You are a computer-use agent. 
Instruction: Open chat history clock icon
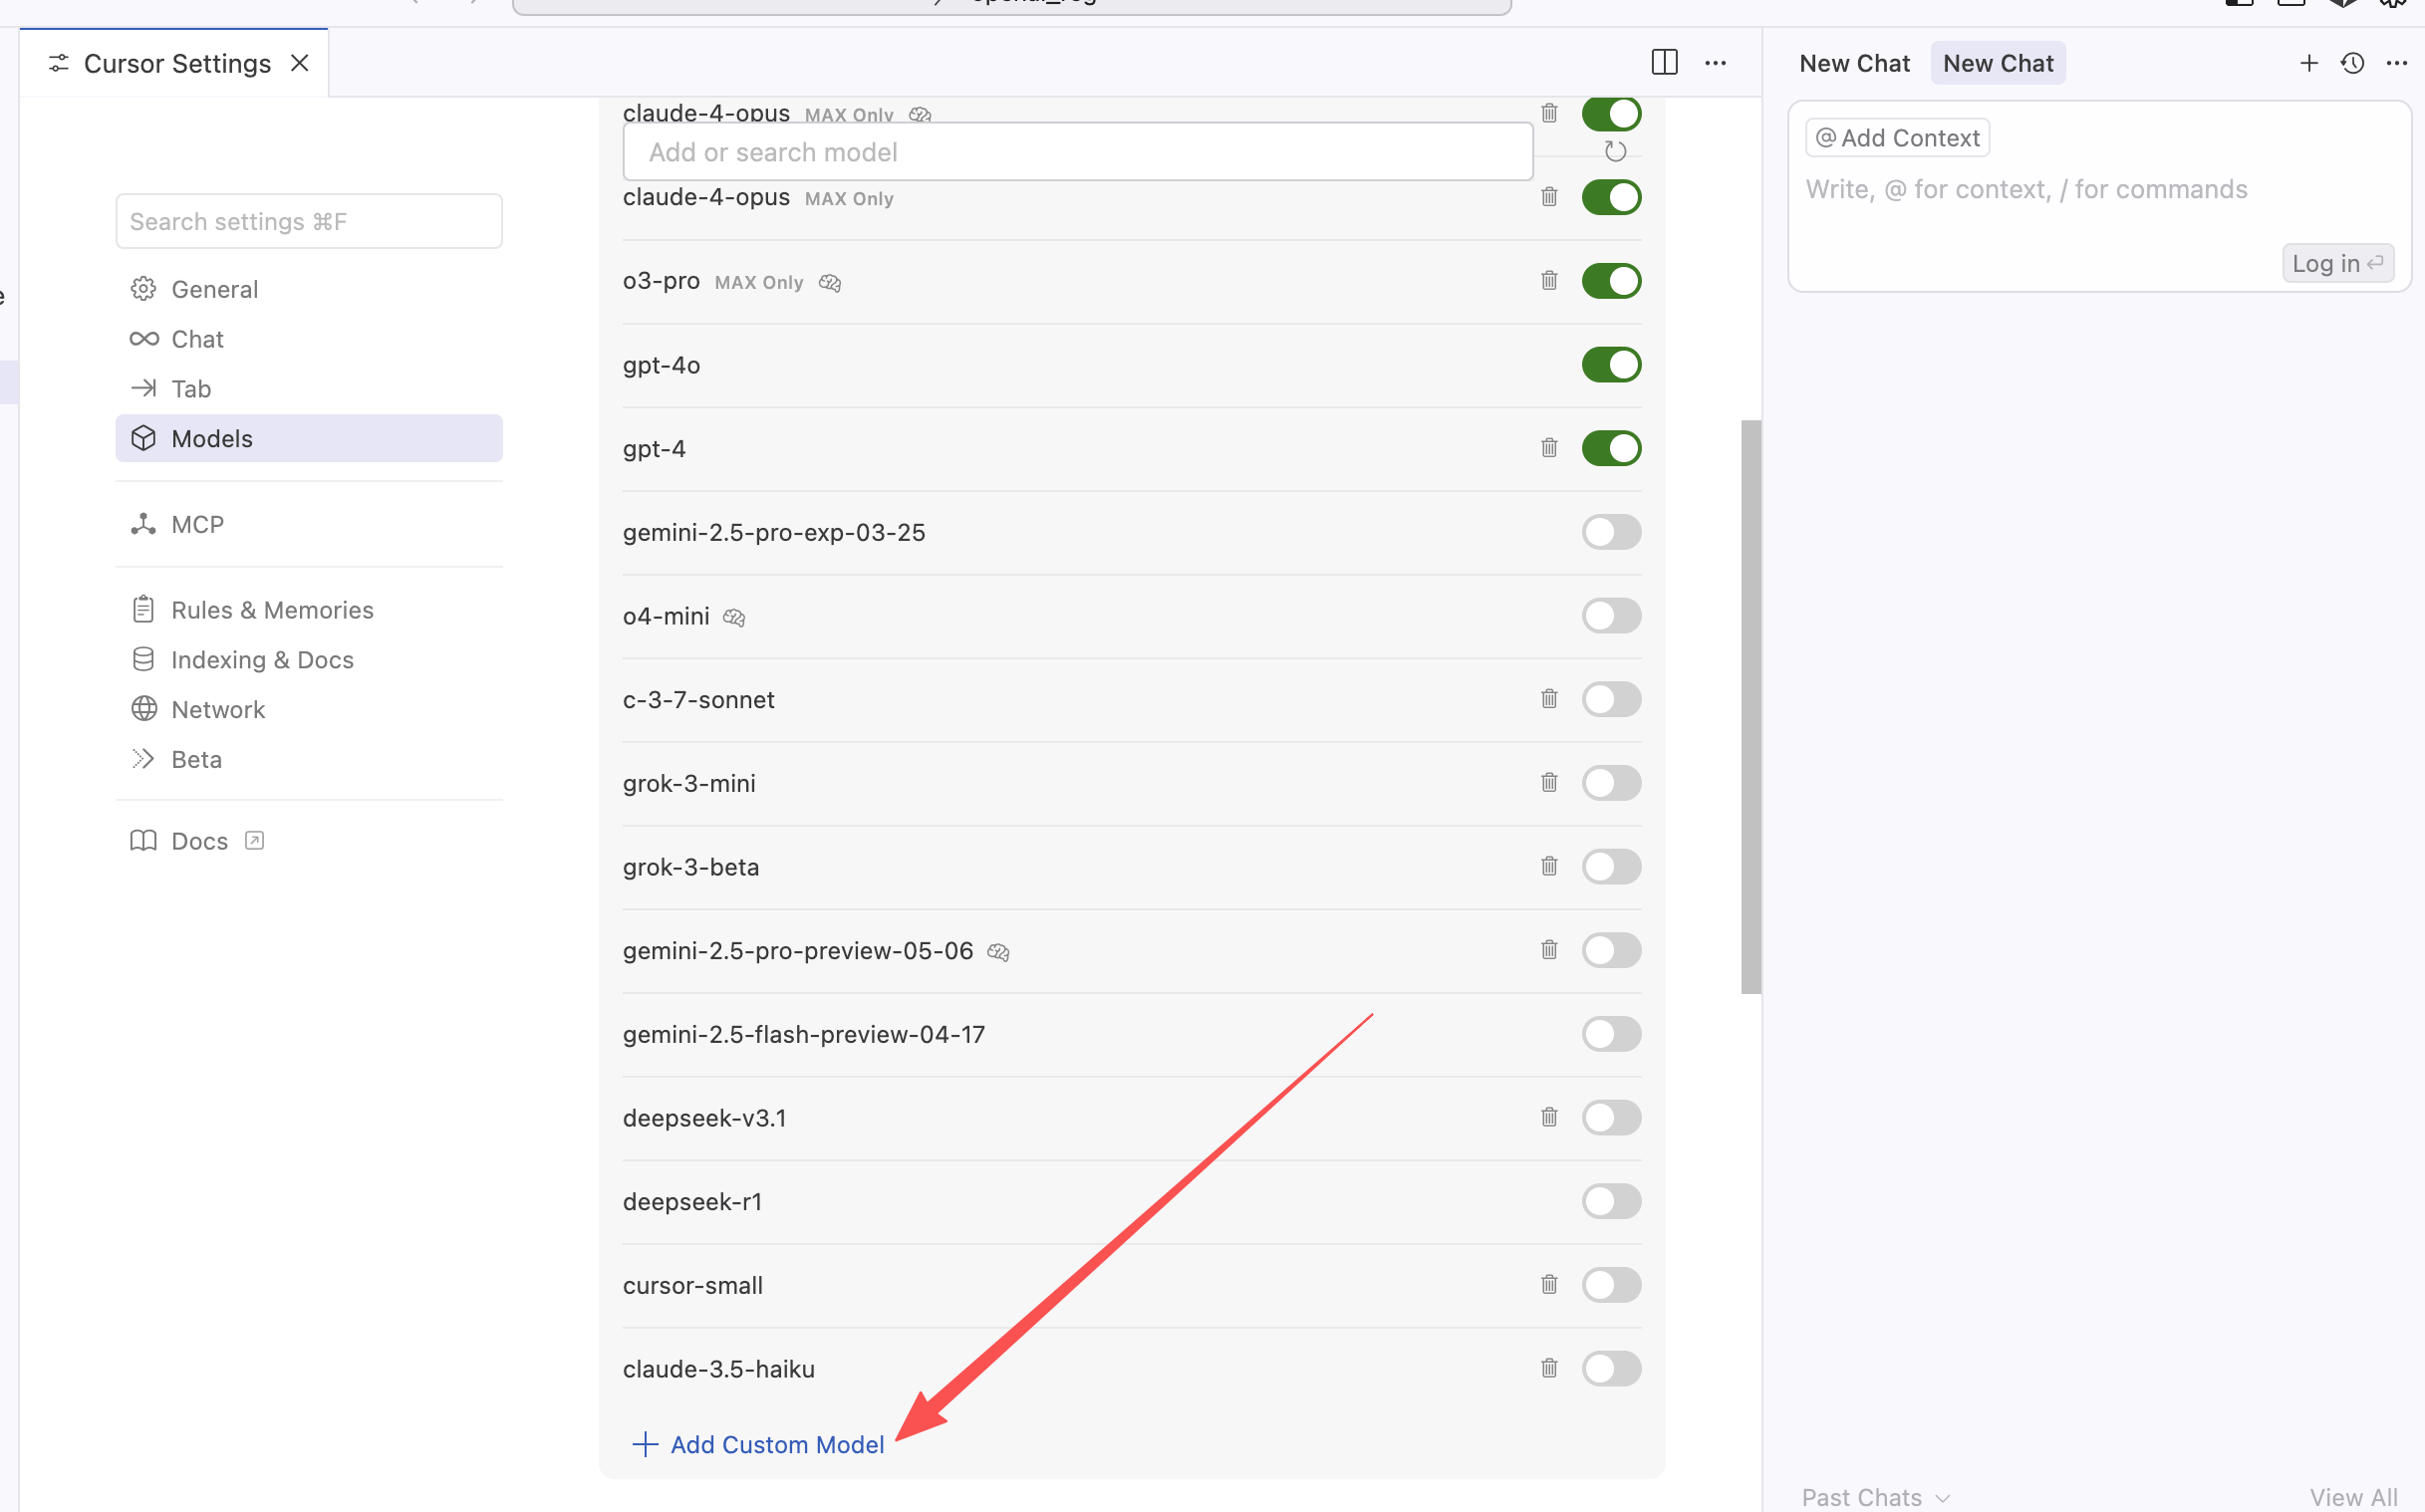click(x=2352, y=63)
